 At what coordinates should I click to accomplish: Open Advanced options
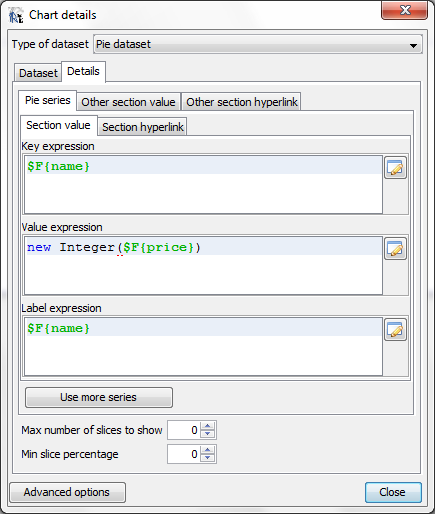tap(67, 492)
